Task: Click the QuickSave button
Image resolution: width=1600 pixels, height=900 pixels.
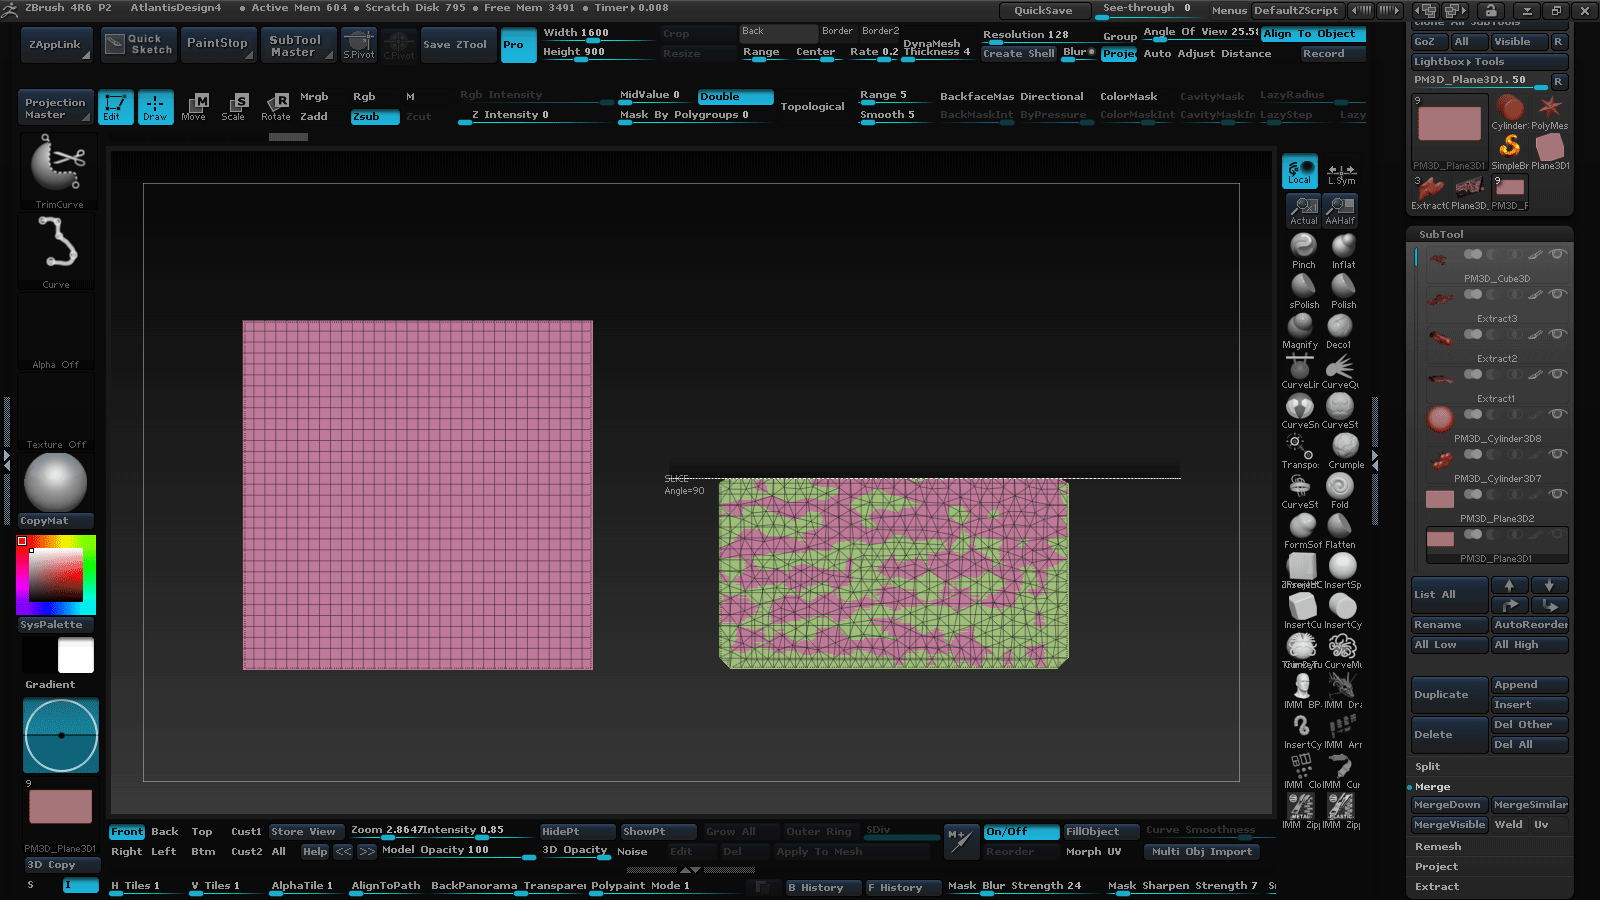Action: point(1043,10)
